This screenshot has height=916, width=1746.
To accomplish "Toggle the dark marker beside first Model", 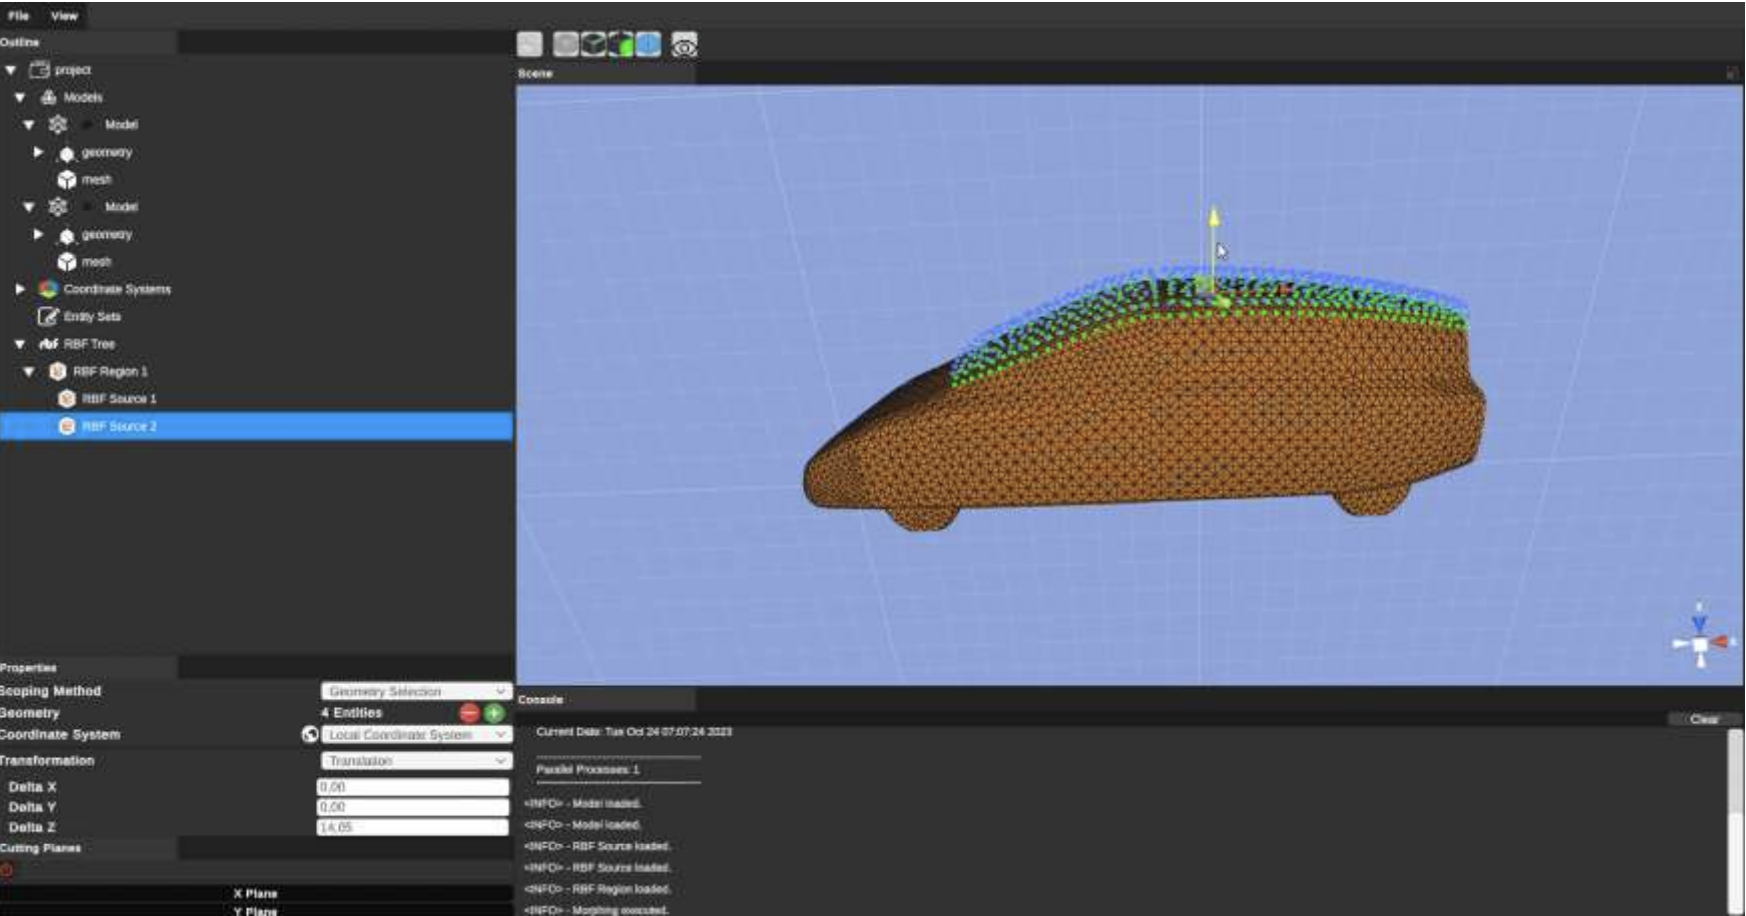I will (88, 125).
